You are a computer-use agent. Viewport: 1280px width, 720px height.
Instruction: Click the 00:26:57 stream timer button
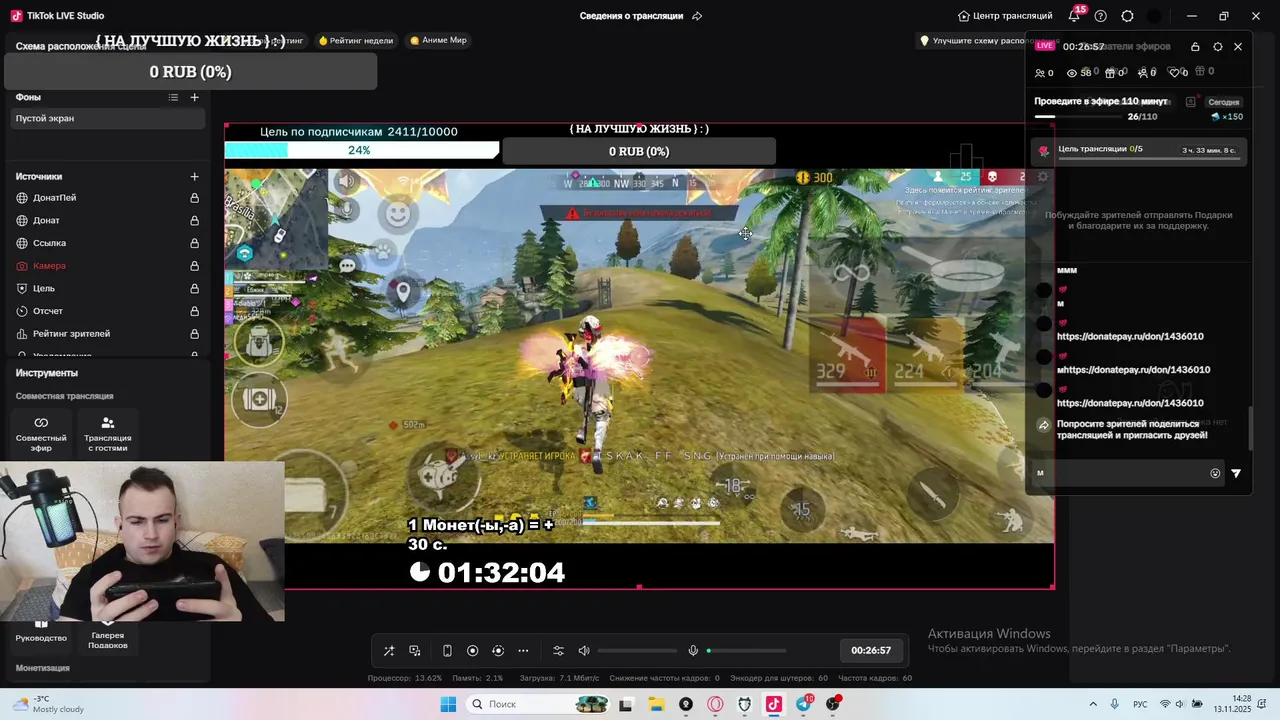click(871, 650)
